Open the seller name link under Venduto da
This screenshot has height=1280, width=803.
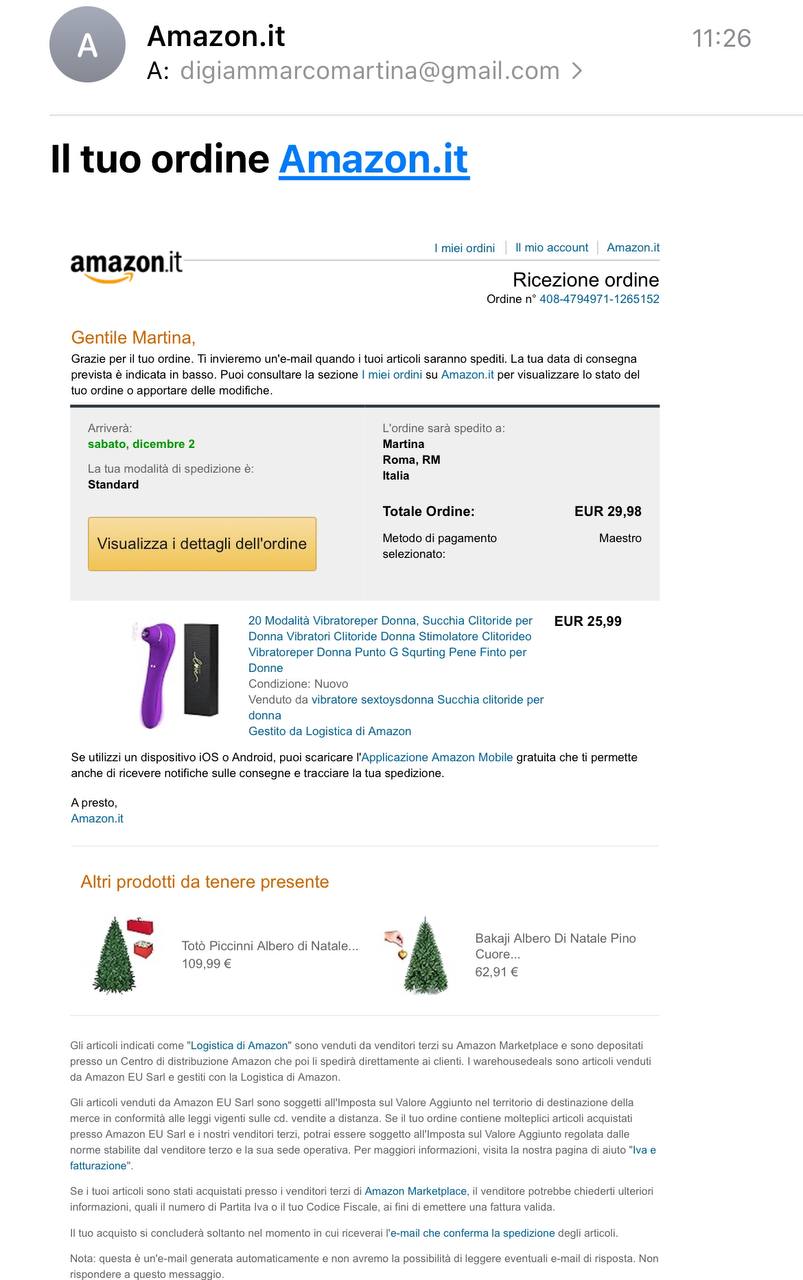(396, 707)
